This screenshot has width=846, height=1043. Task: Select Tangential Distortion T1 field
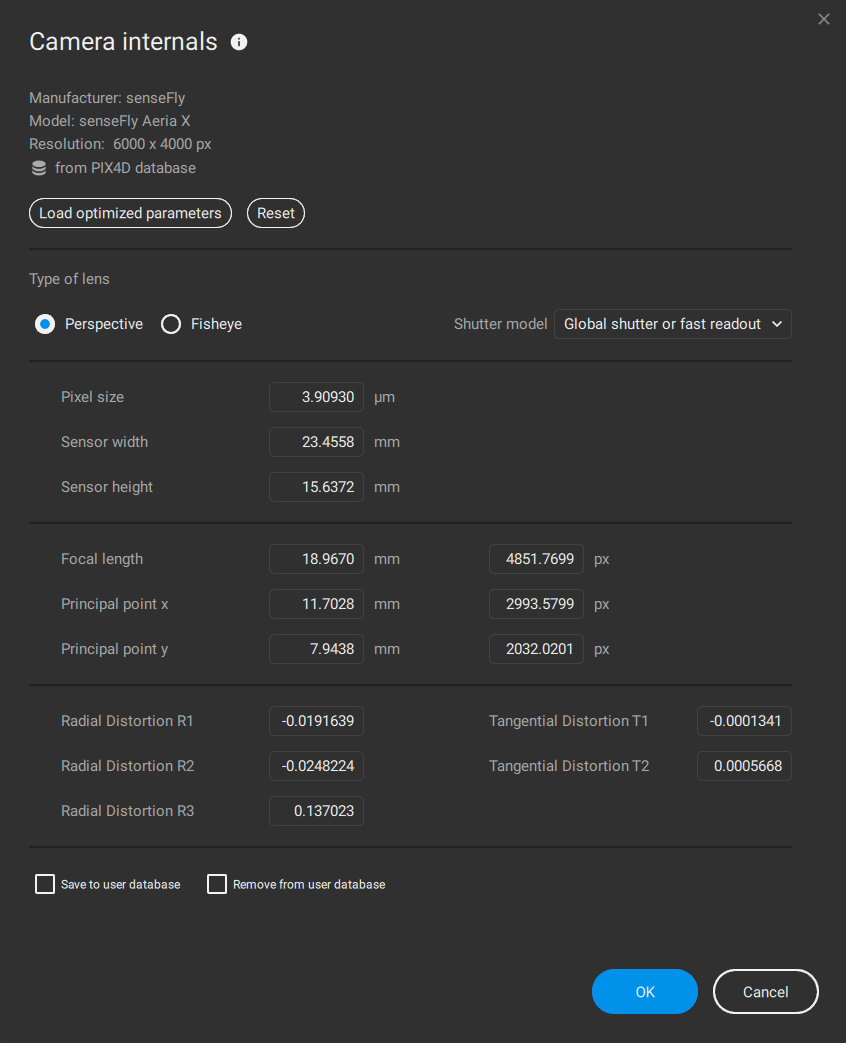744,721
